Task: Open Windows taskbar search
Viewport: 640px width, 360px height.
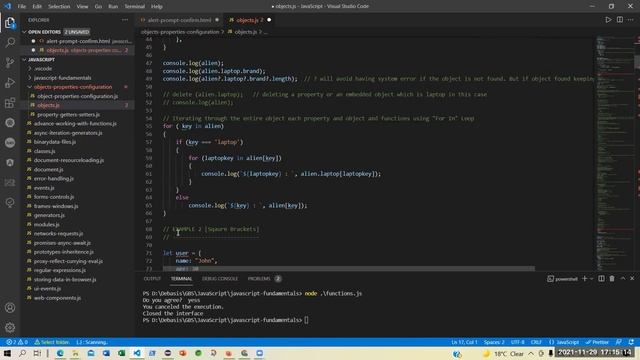Action: pyautogui.click(x=22, y=353)
